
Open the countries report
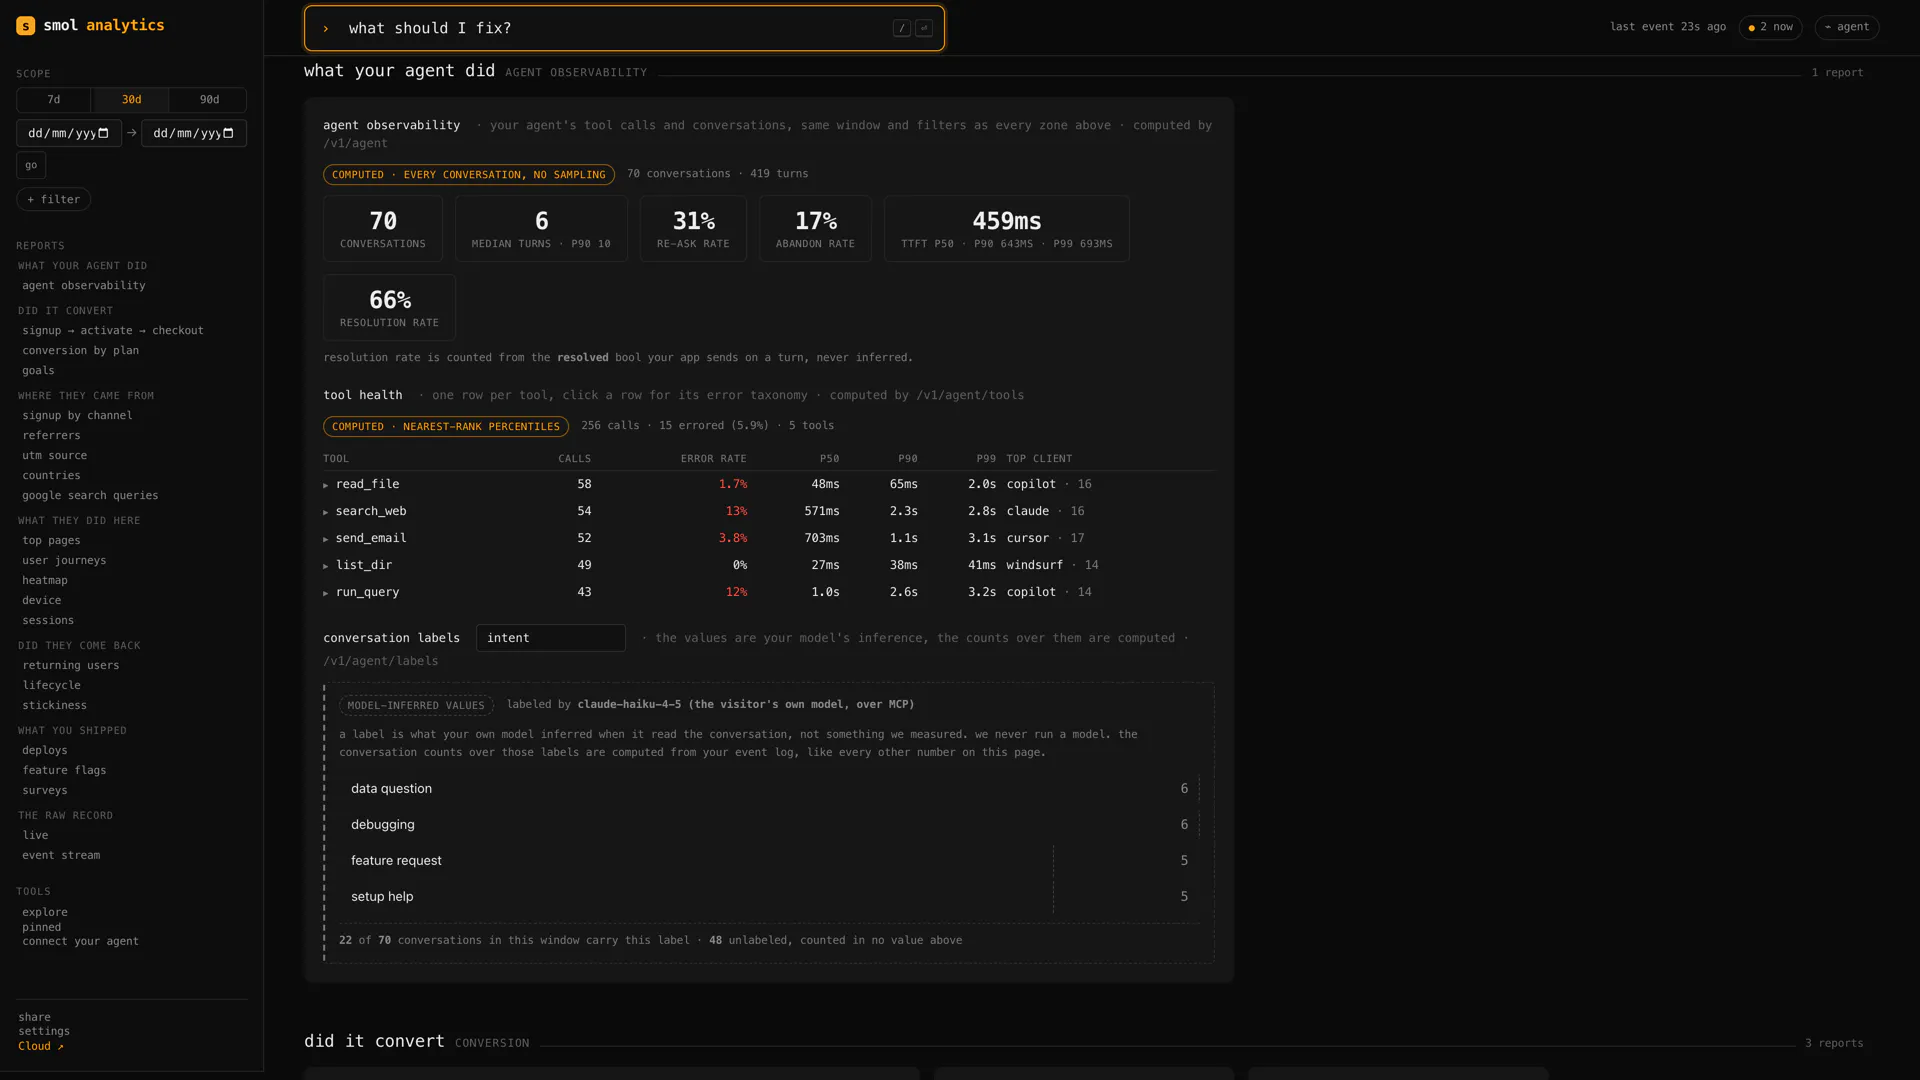point(51,476)
